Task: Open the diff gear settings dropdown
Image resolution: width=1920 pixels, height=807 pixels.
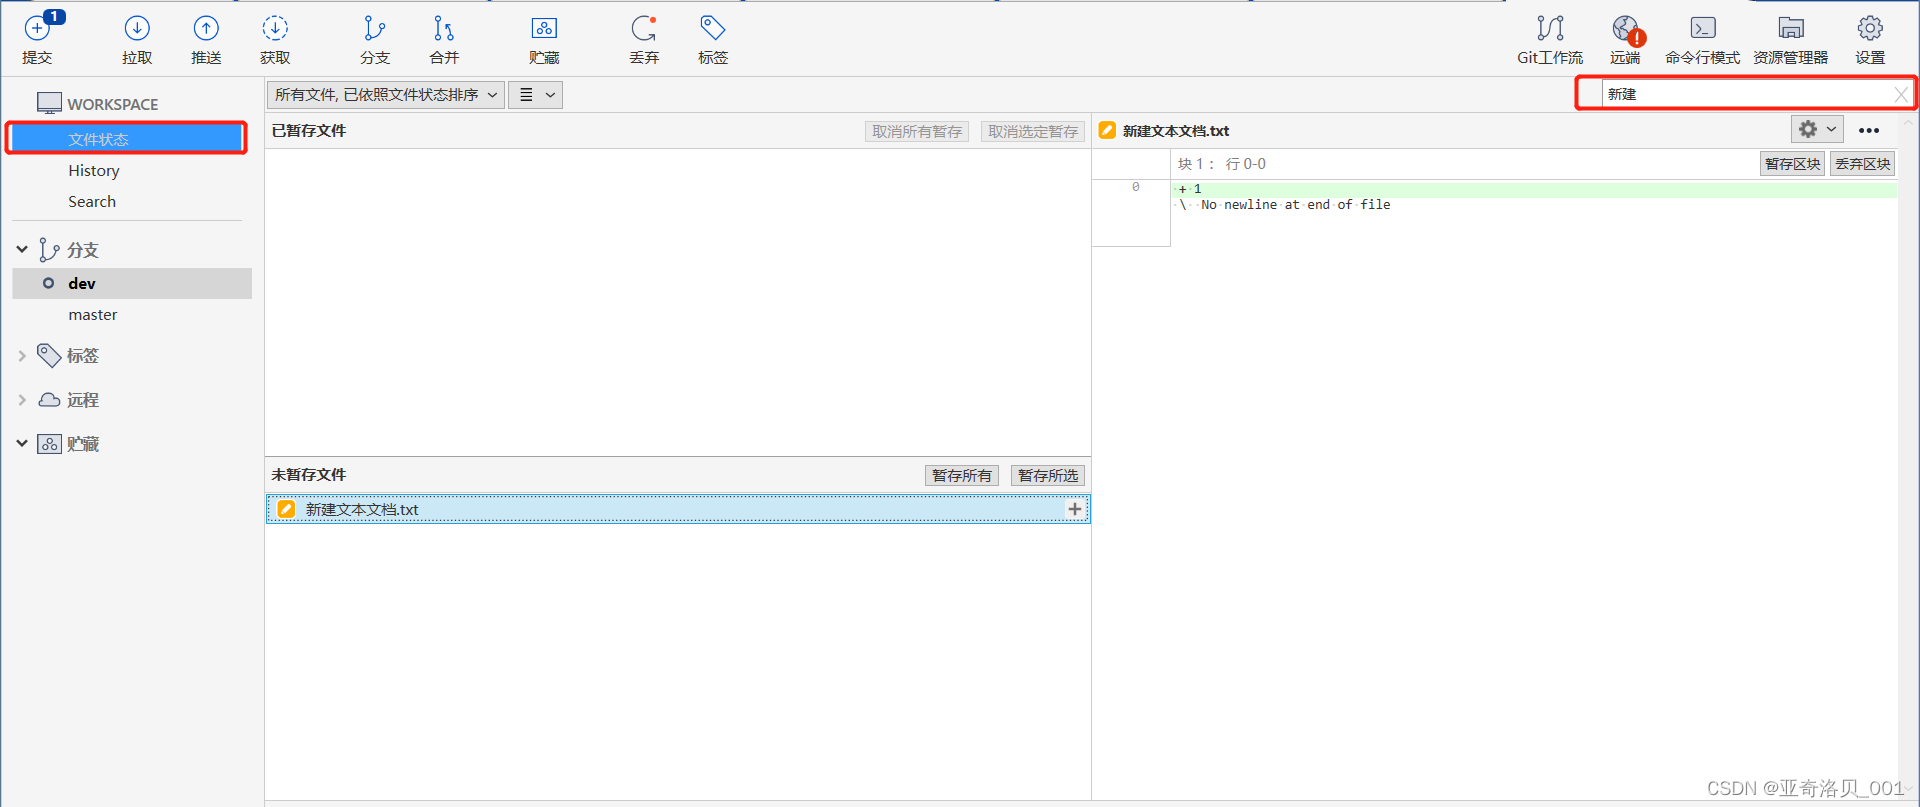Action: (1816, 129)
